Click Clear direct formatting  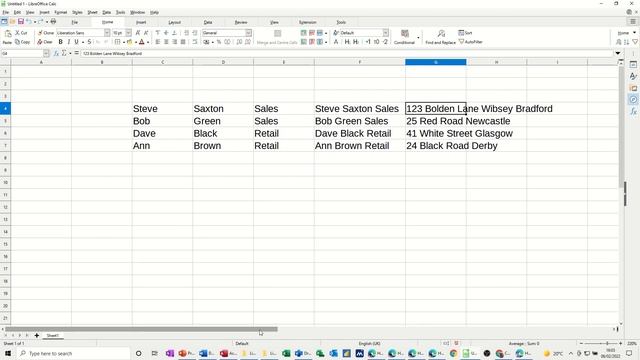(45, 42)
